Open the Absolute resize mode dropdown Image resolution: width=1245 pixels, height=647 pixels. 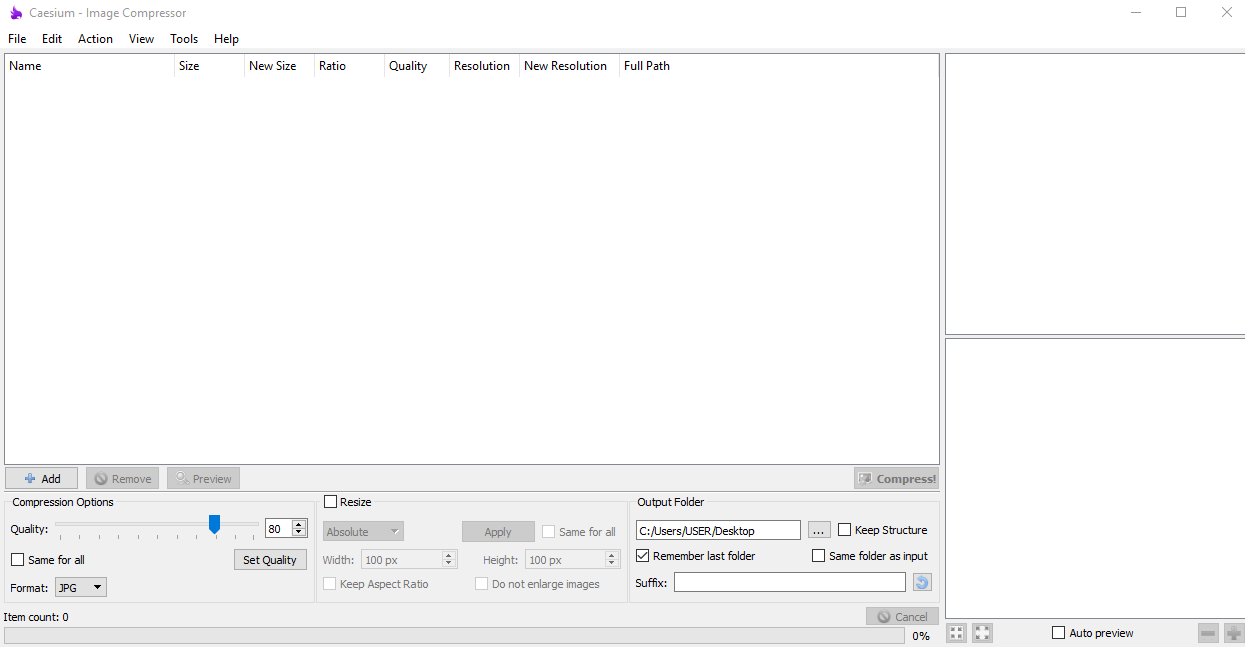coord(363,532)
